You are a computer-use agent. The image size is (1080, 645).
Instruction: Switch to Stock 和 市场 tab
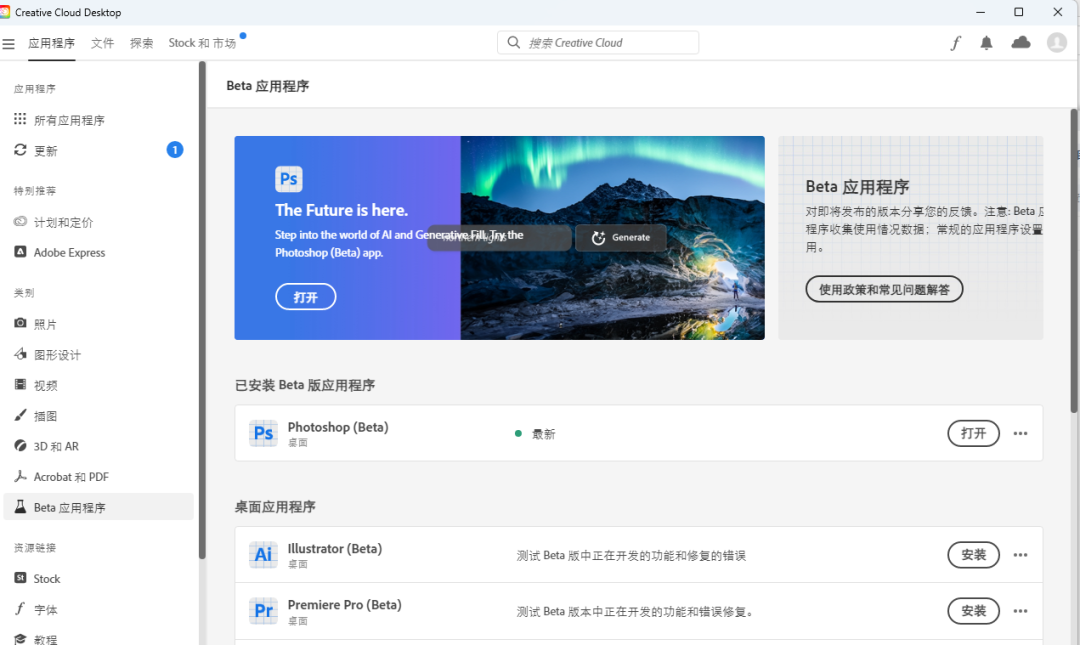pyautogui.click(x=202, y=43)
